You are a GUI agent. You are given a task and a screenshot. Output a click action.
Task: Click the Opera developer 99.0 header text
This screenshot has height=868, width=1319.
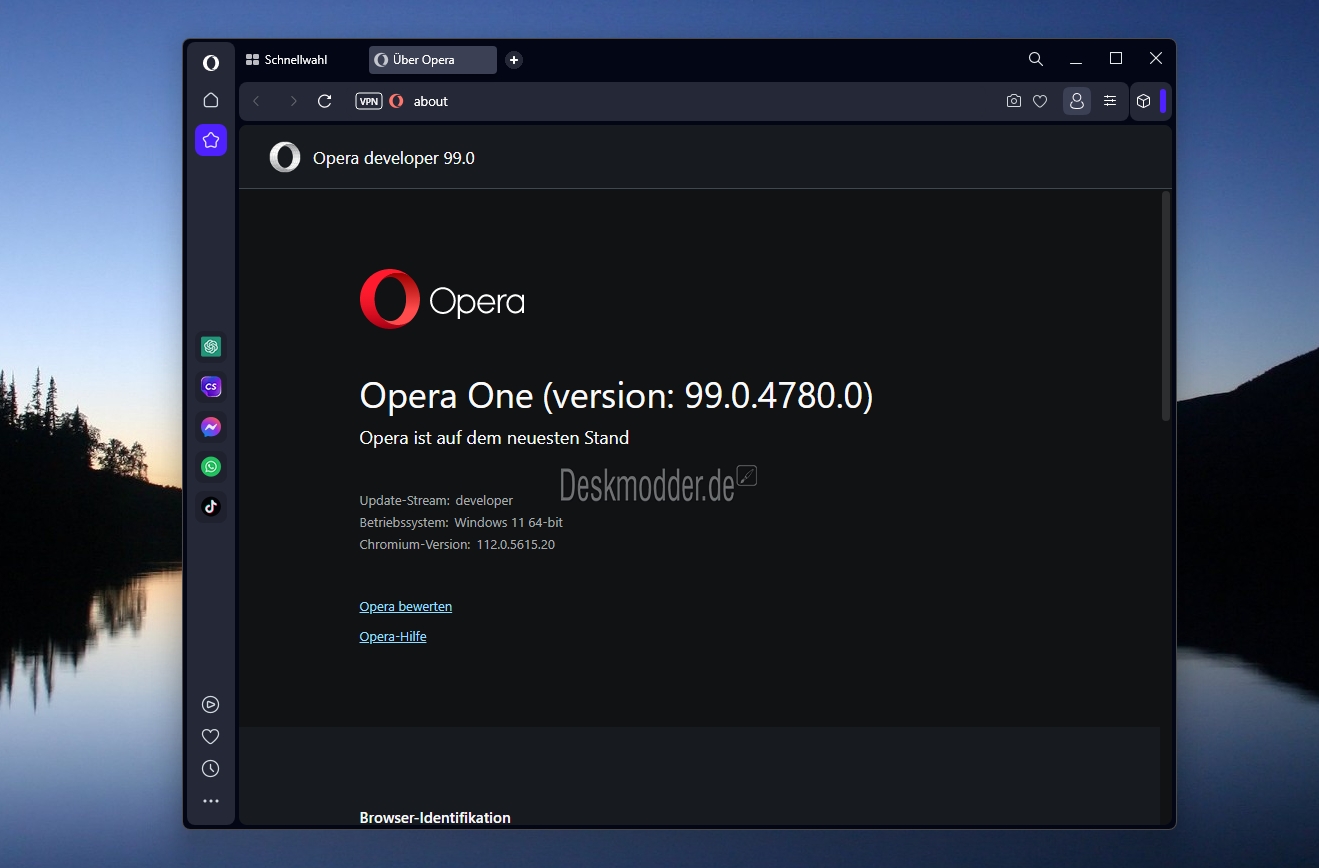coord(394,158)
